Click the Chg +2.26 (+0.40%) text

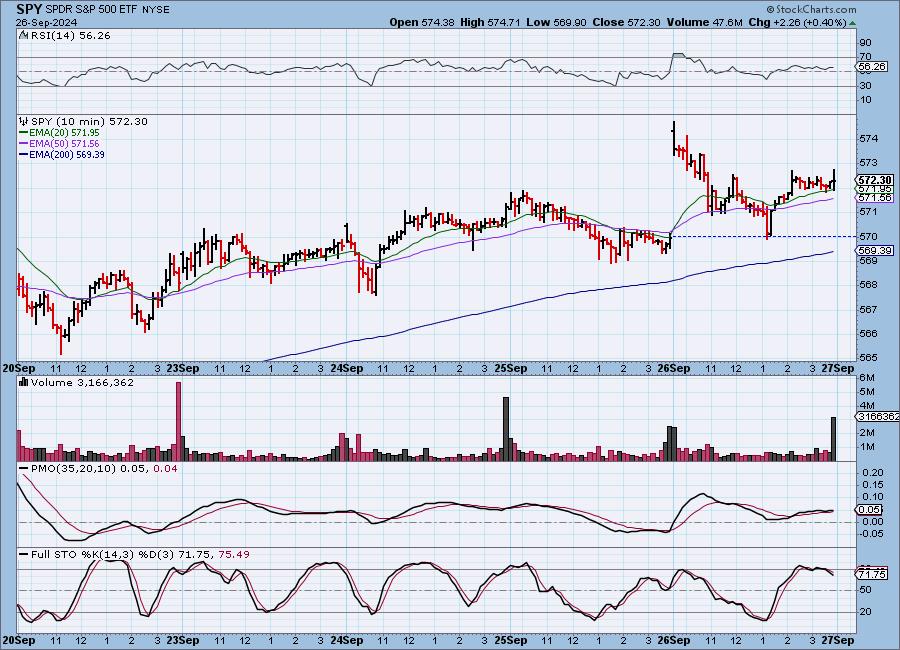click(797, 22)
